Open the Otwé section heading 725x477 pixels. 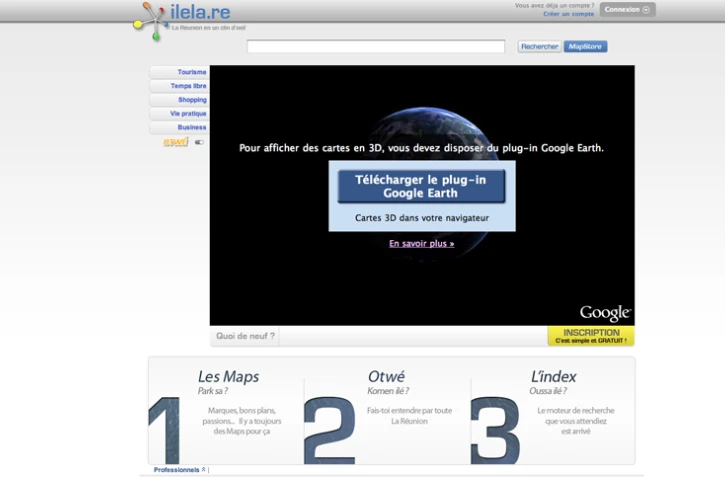click(387, 377)
